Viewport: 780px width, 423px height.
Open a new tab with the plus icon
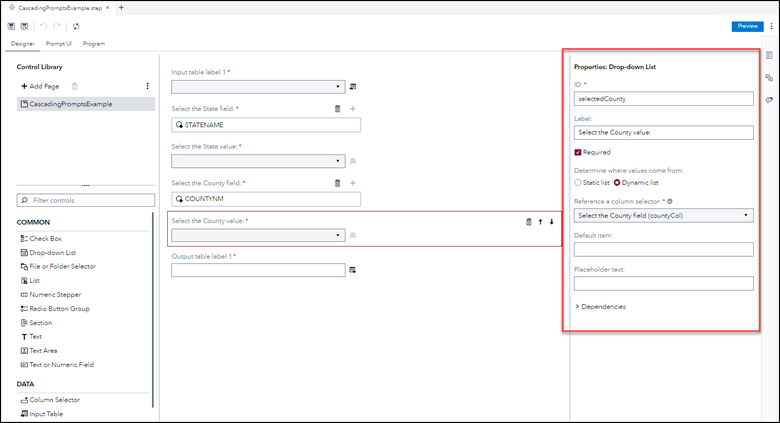coord(121,7)
